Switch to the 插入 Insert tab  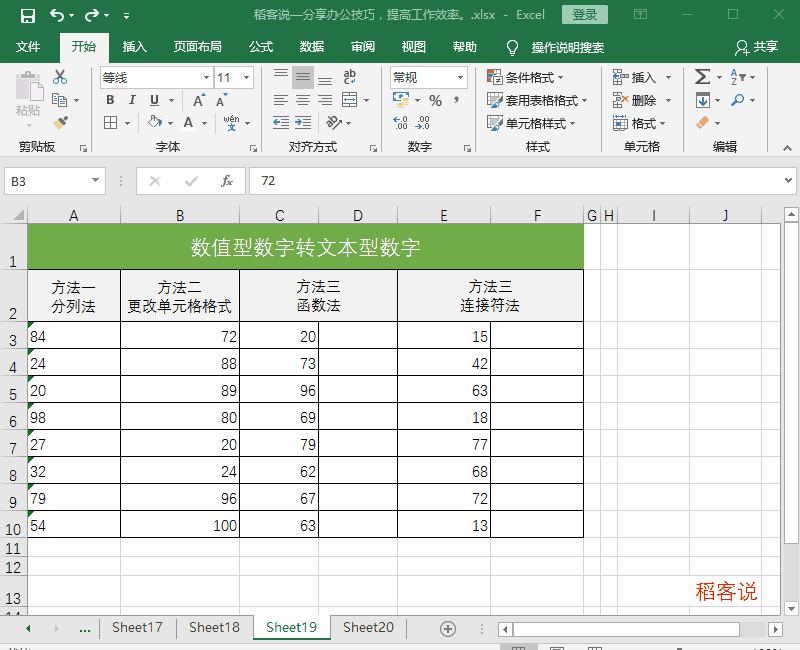pos(135,47)
